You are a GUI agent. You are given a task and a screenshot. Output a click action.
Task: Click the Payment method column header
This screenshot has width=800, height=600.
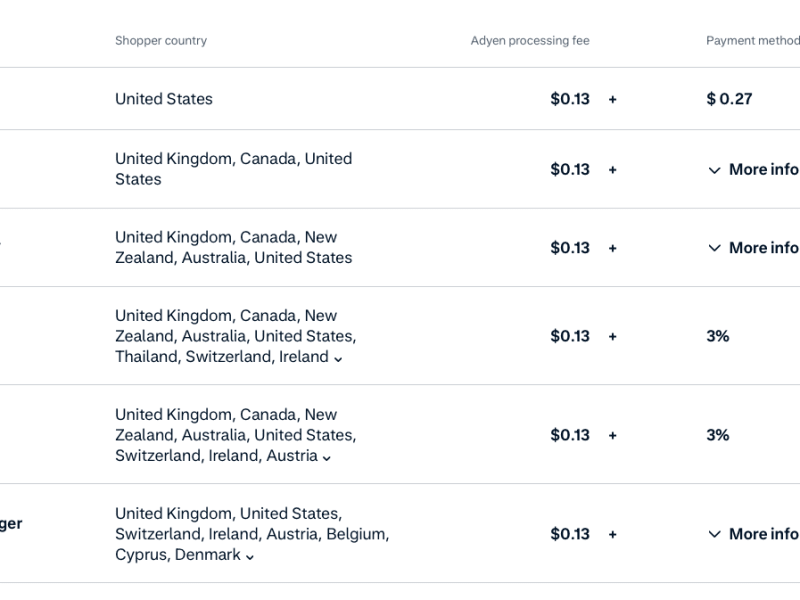tap(753, 41)
